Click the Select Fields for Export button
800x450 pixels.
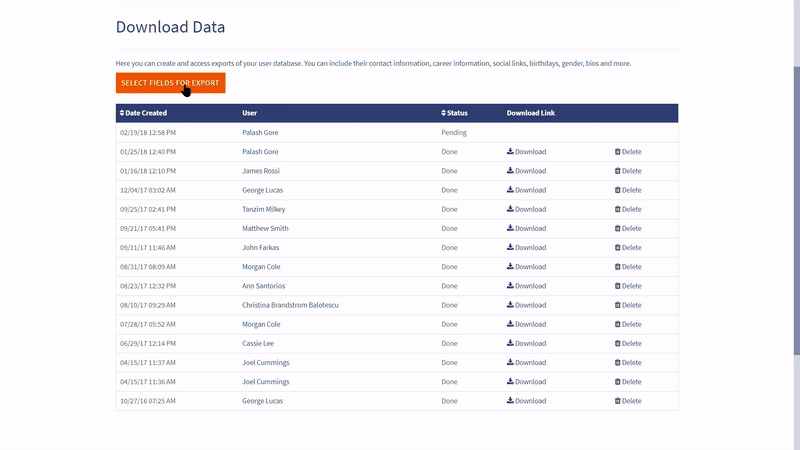pyautogui.click(x=170, y=83)
